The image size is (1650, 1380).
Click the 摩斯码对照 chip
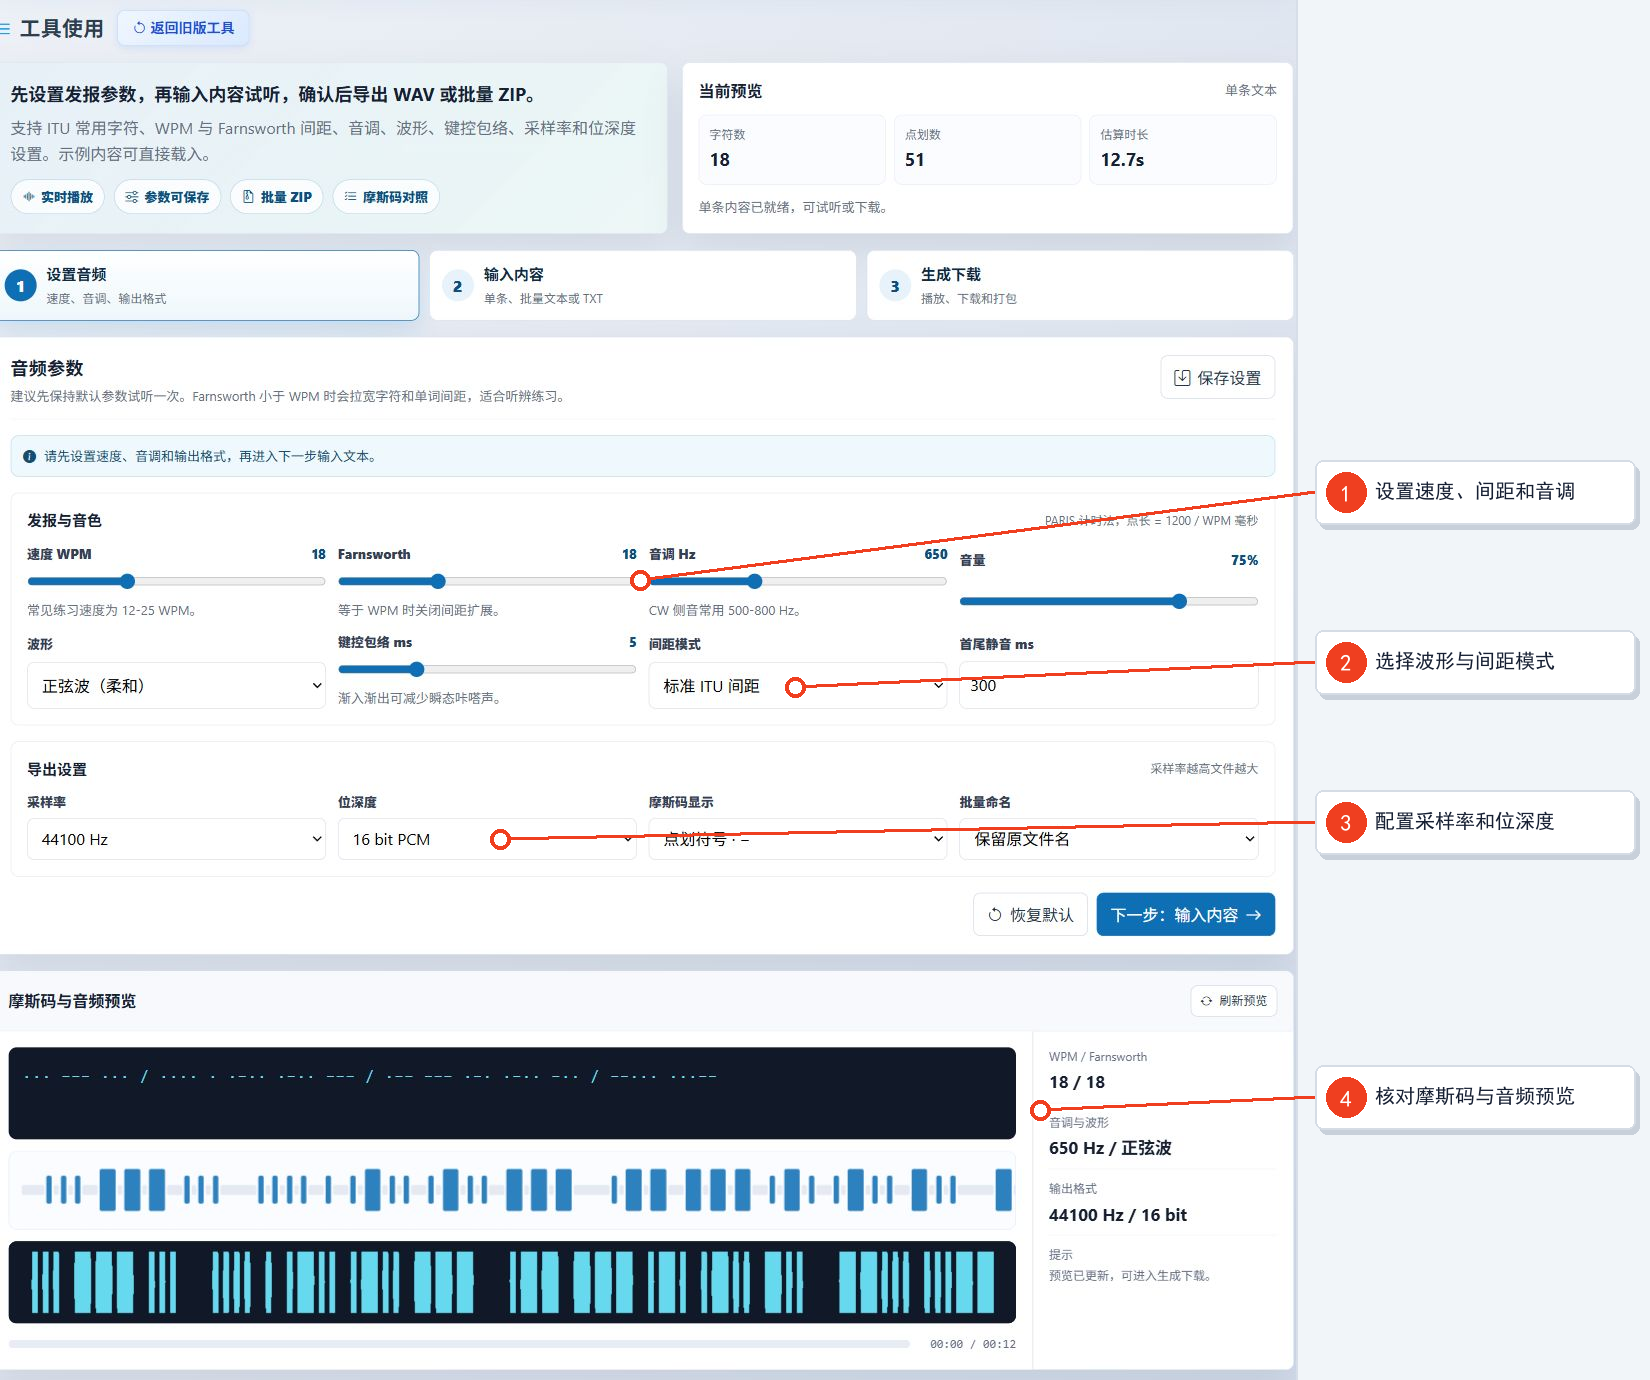pyautogui.click(x=386, y=197)
